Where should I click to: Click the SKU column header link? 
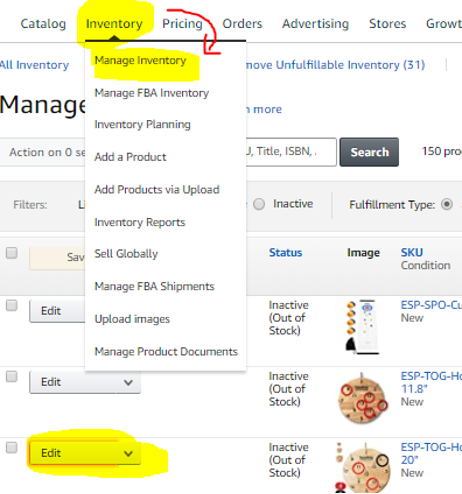click(x=412, y=252)
